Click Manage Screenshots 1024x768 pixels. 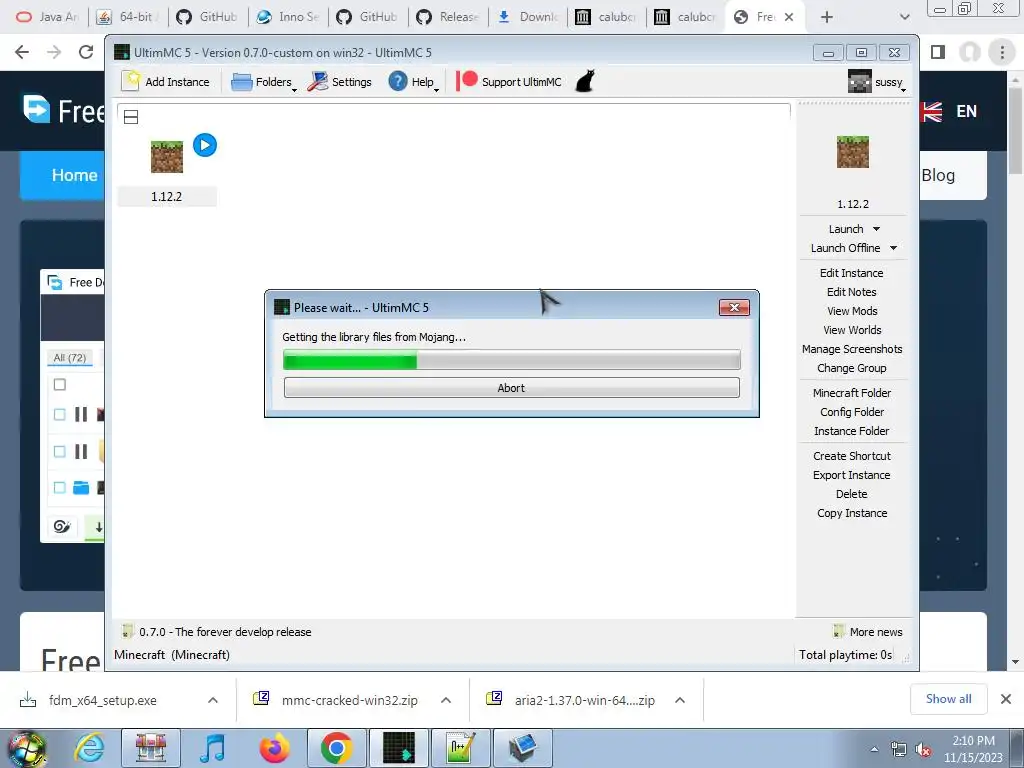[x=852, y=349]
